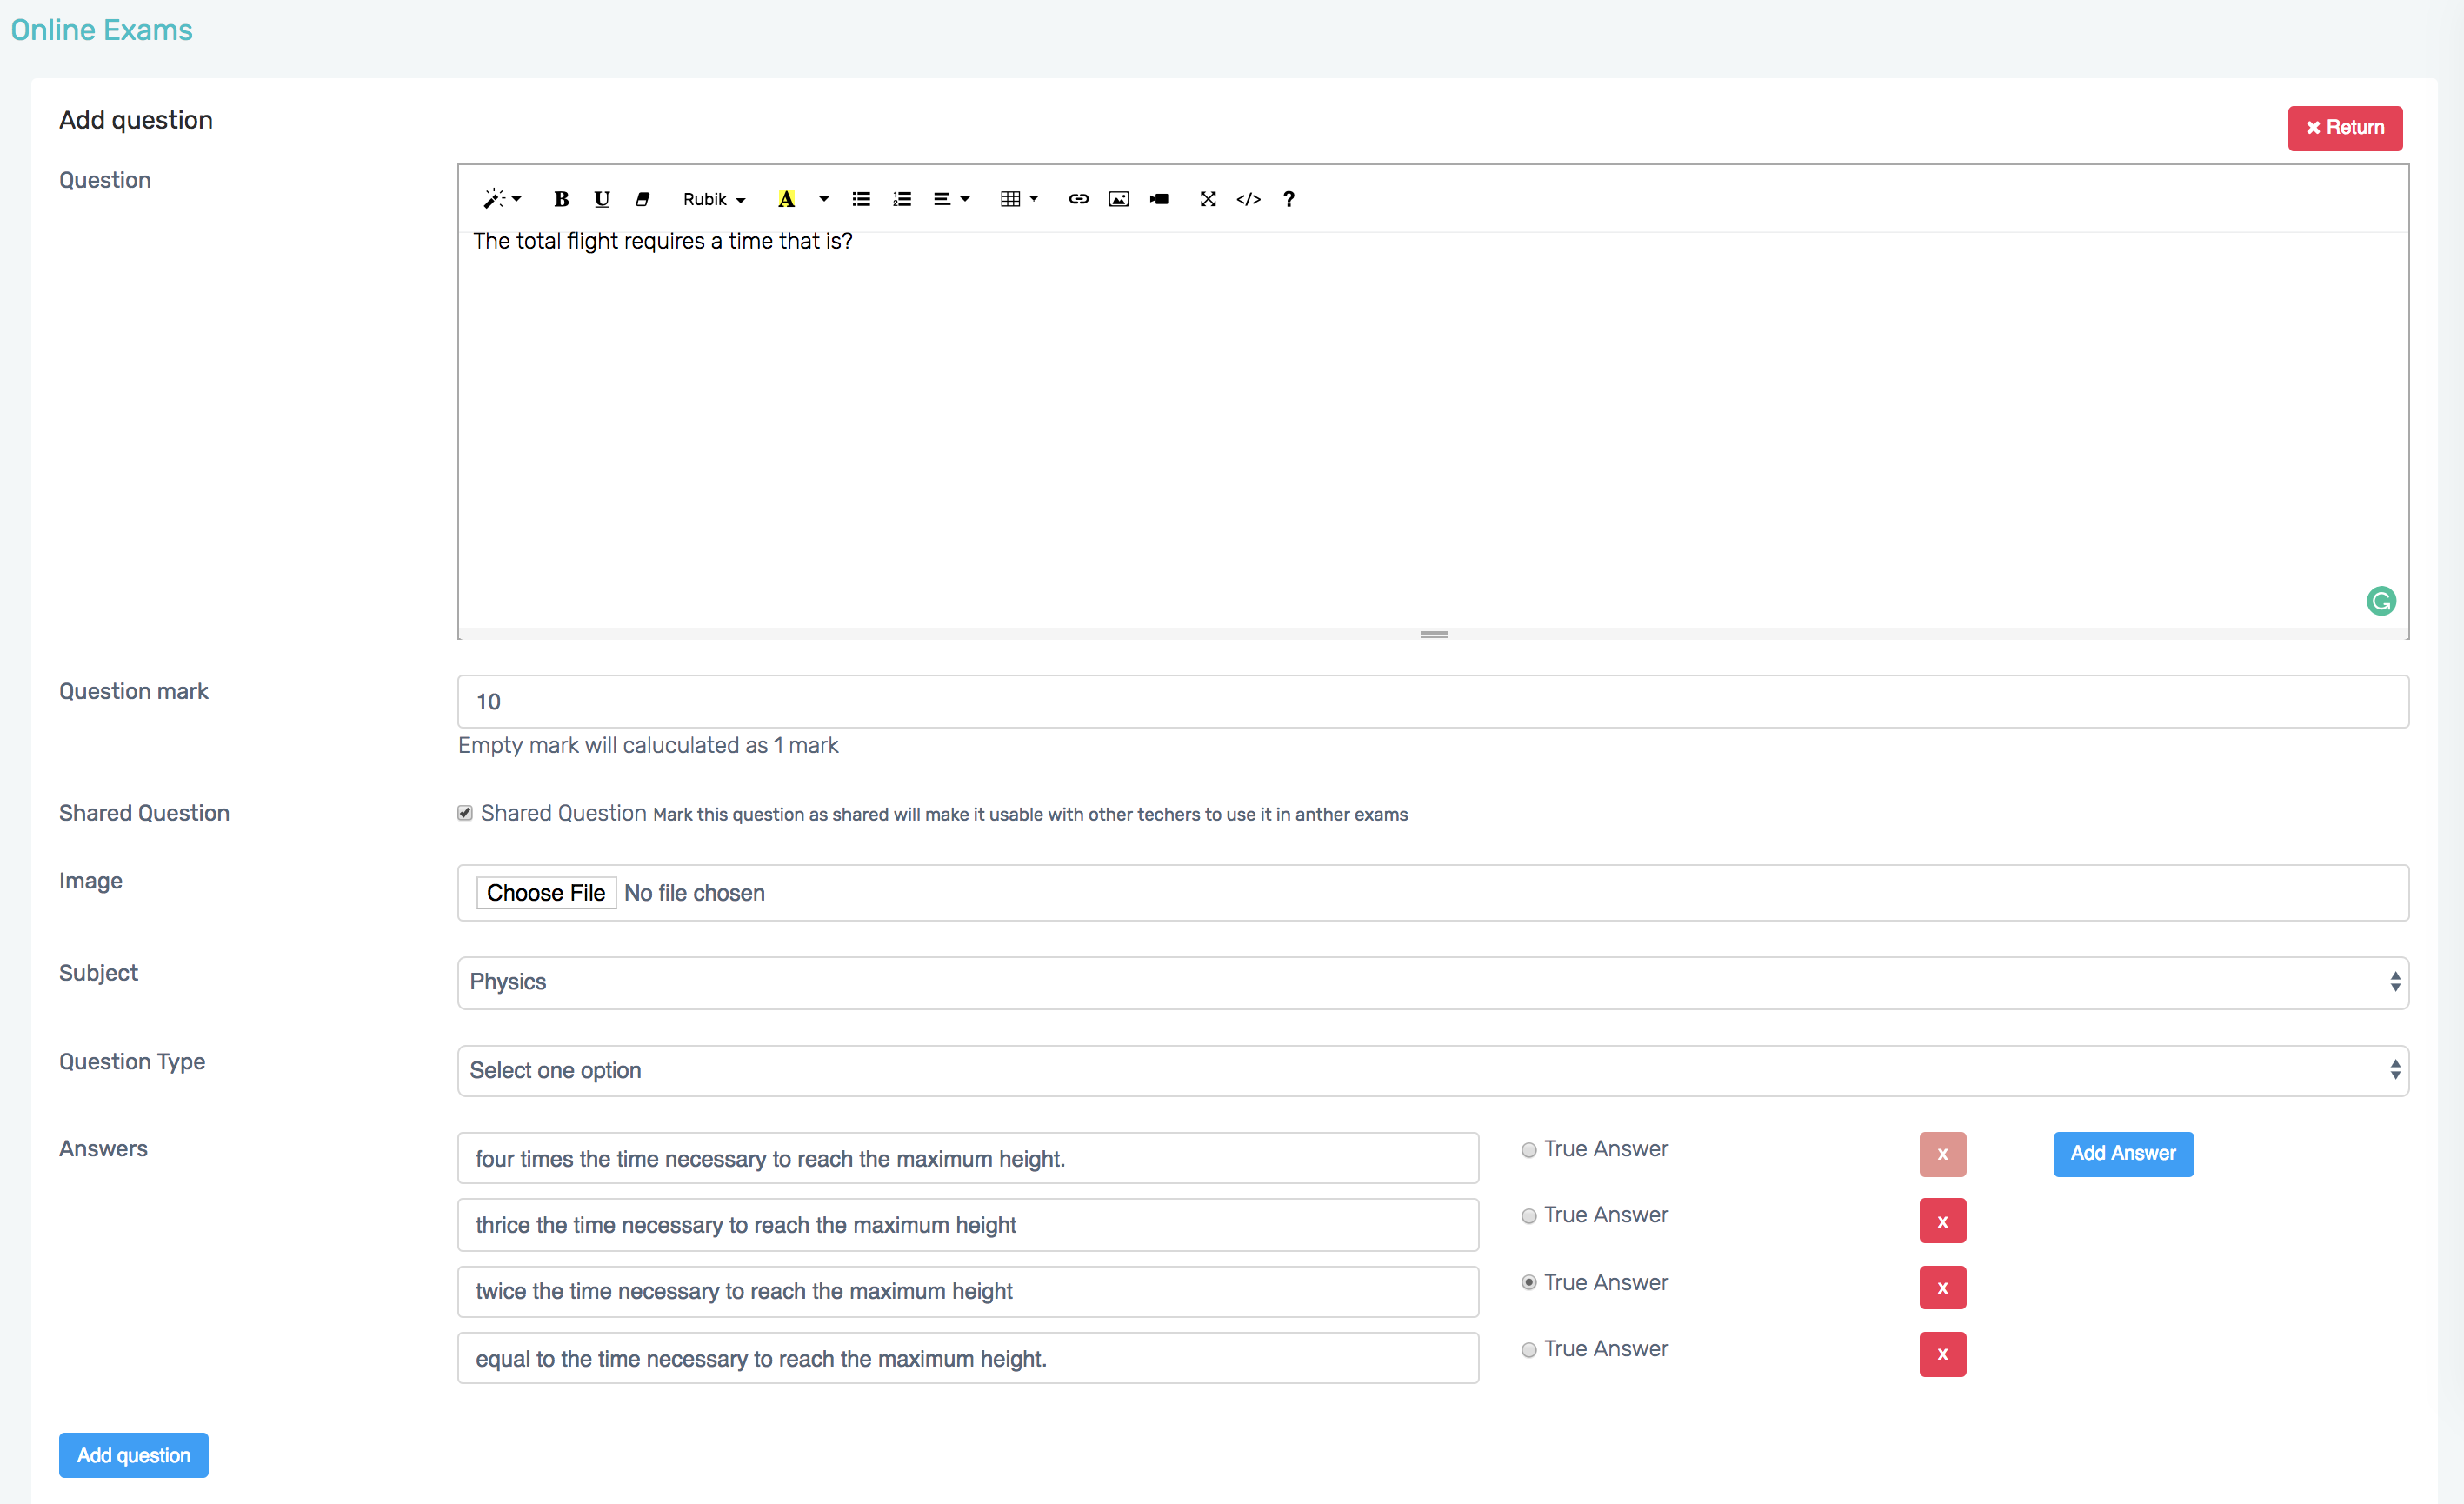Screen dimensions: 2464x1504
Task: Open the Subject dropdown showing Physics
Action: 1432,982
